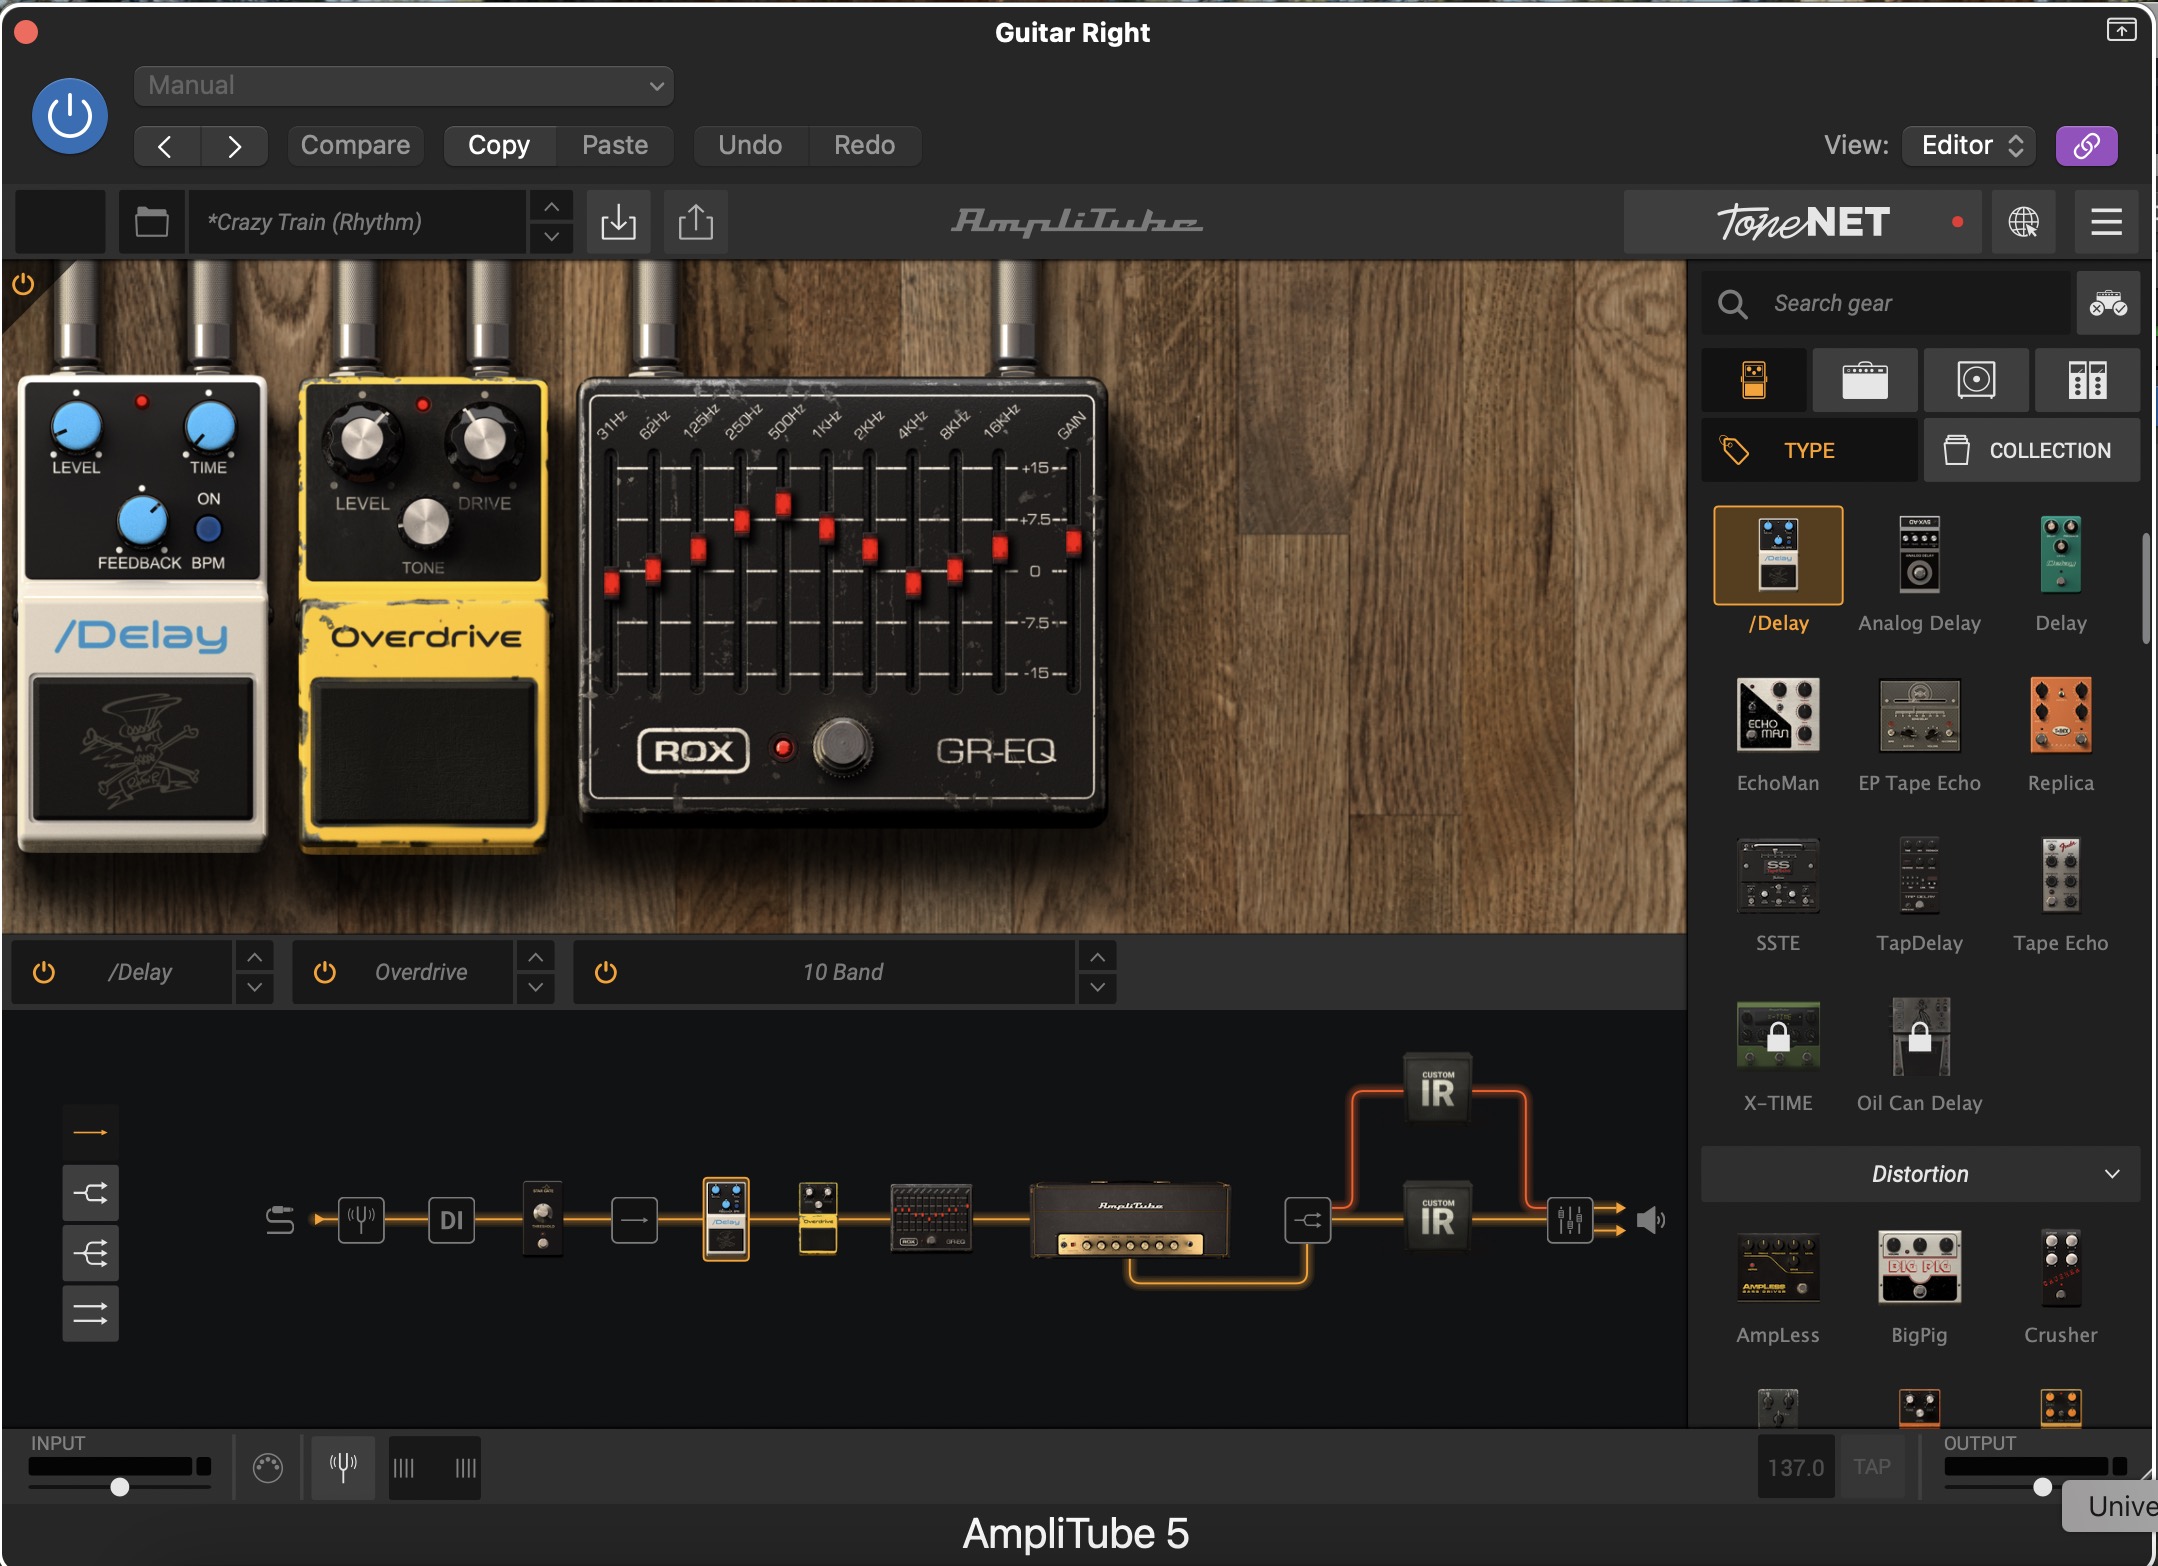Select the amp head in signal chain

tap(1130, 1220)
